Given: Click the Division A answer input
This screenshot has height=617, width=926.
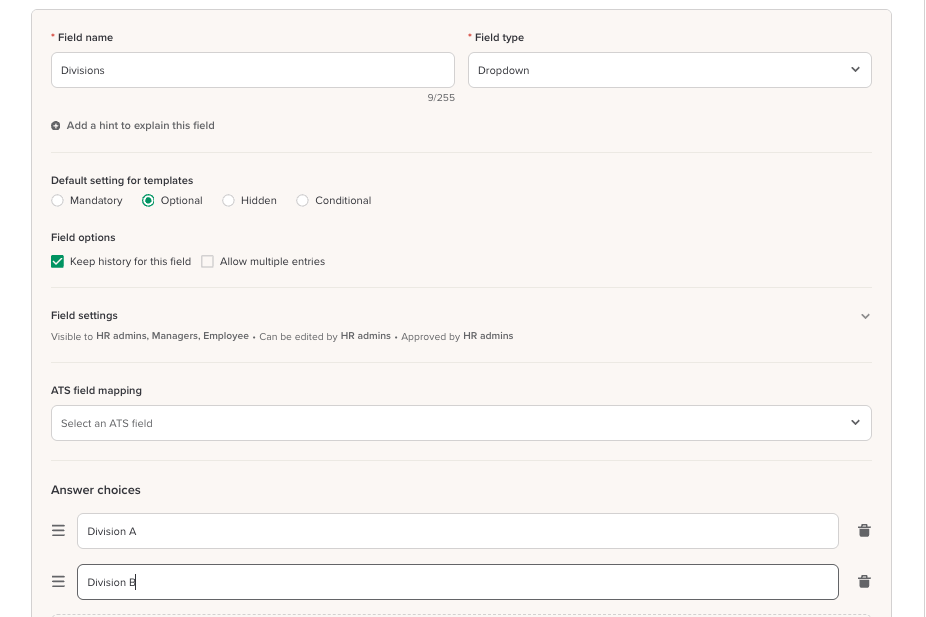Looking at the screenshot, I should pyautogui.click(x=457, y=531).
